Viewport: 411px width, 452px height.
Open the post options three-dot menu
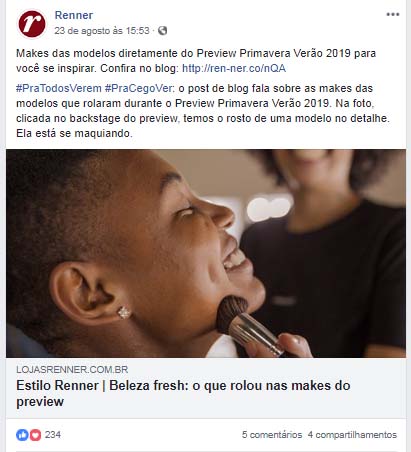(393, 14)
